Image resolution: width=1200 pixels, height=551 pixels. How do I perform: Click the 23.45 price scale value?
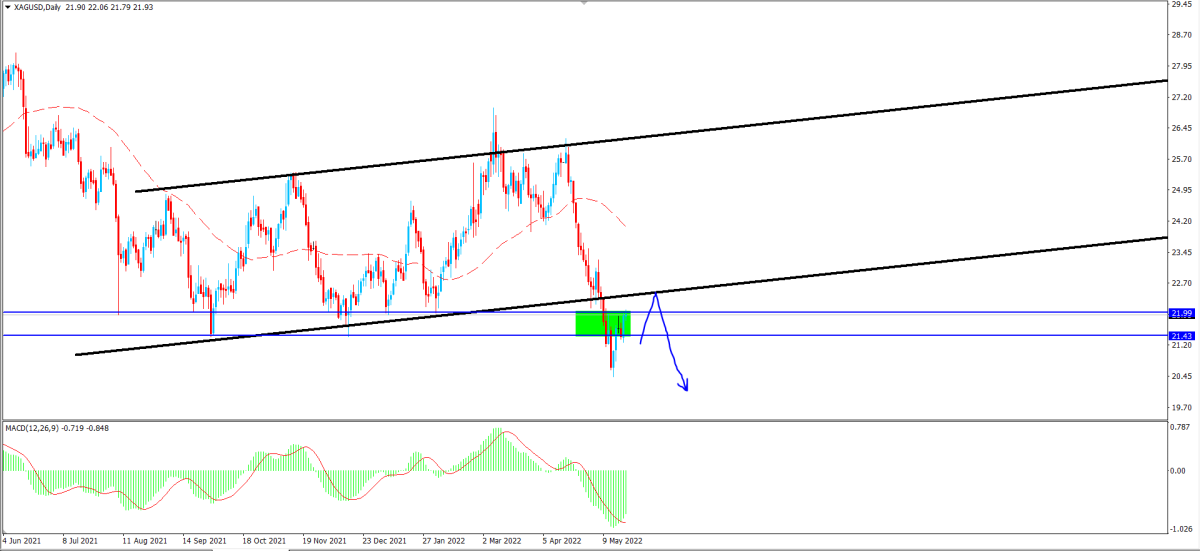[x=1181, y=252]
